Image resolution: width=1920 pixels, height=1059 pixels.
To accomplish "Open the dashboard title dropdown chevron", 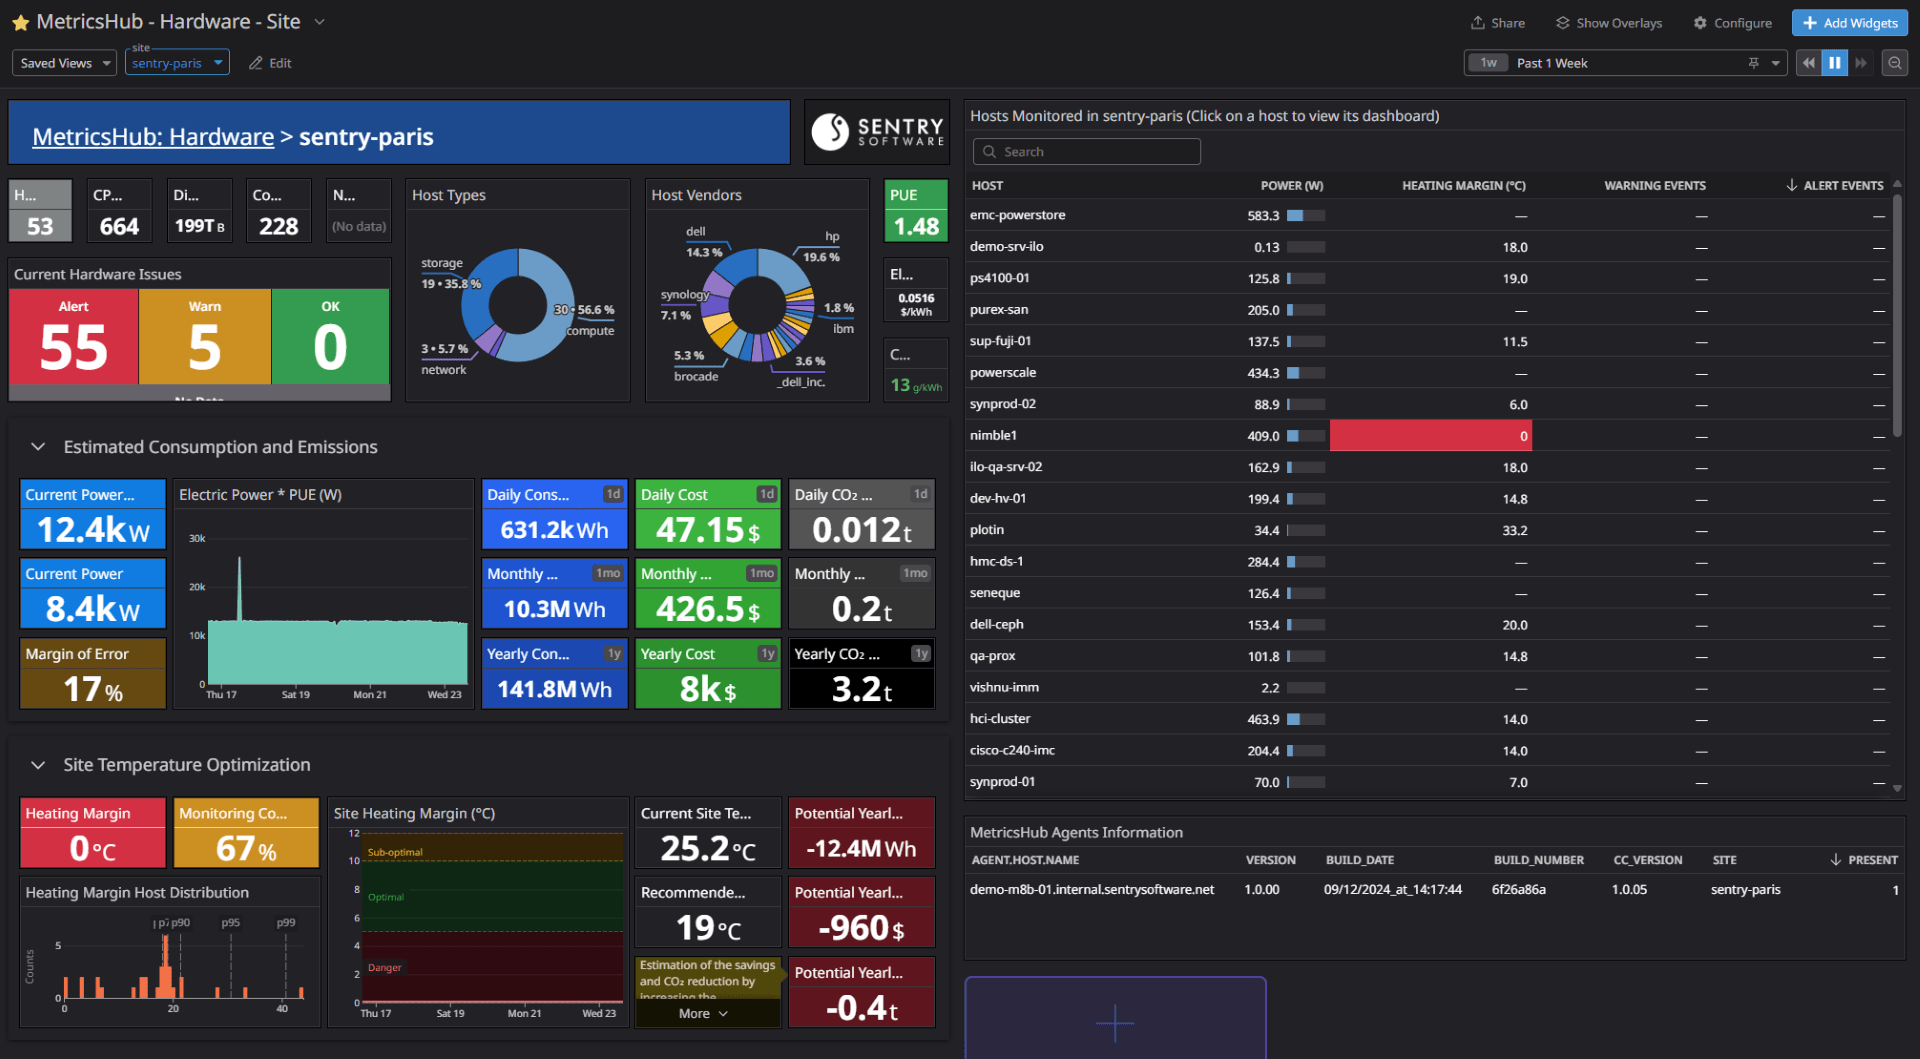I will [320, 22].
